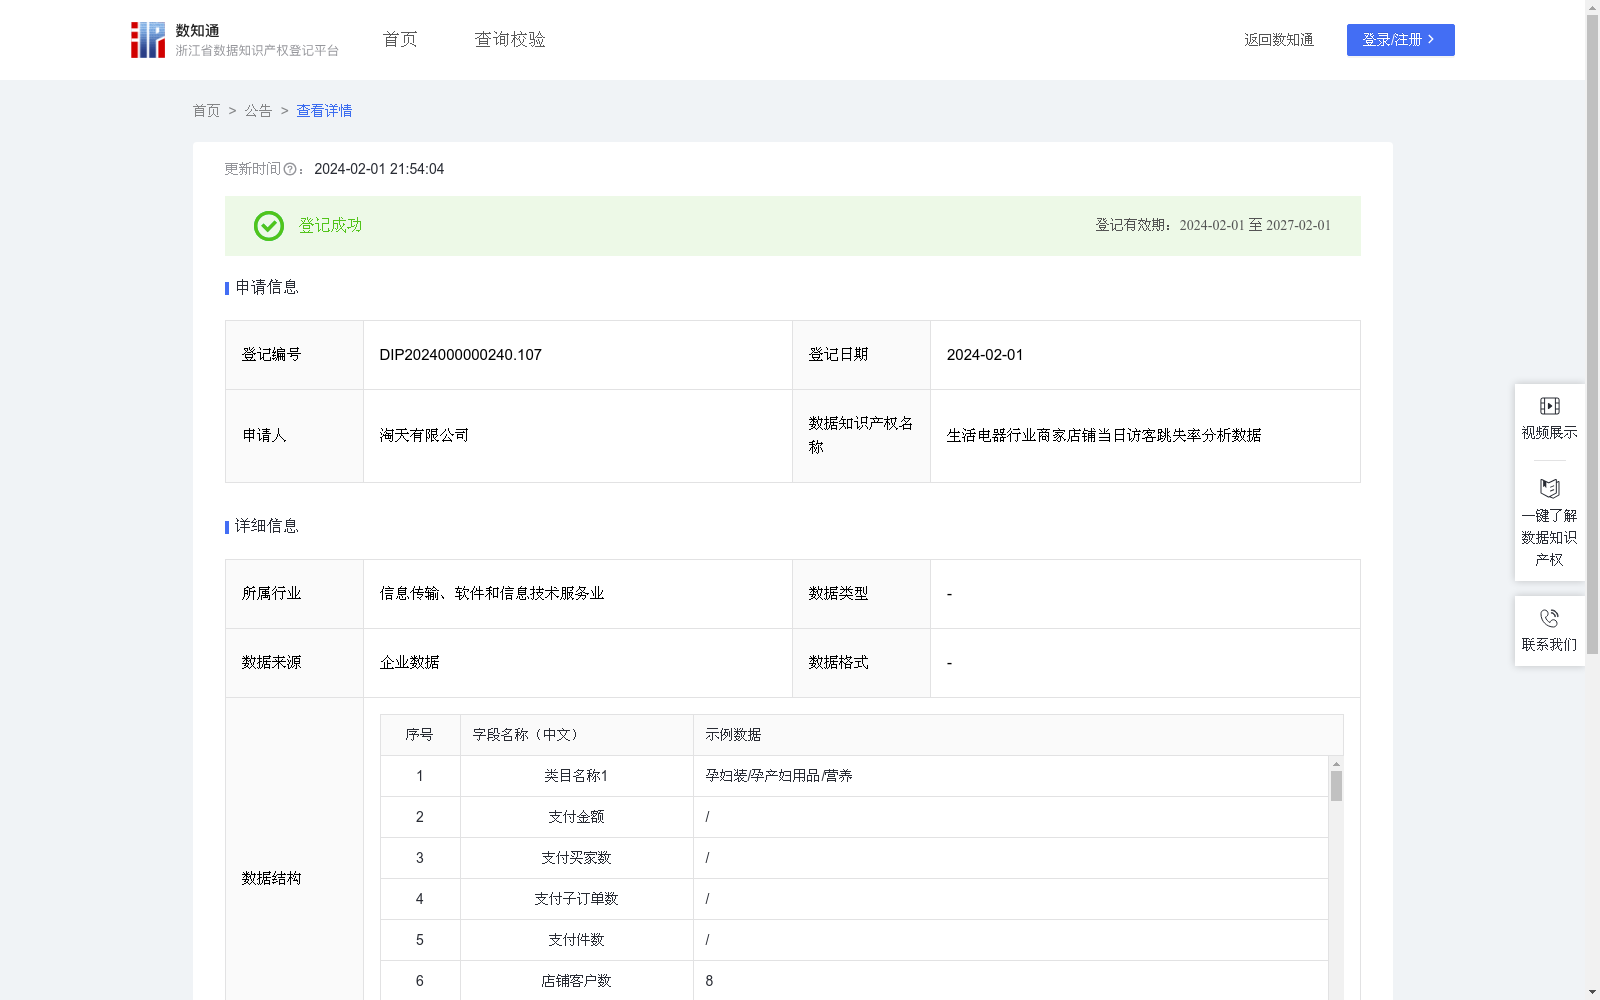Click 查看详情 in the breadcrumb trail
This screenshot has width=1600, height=1000.
pos(323,110)
